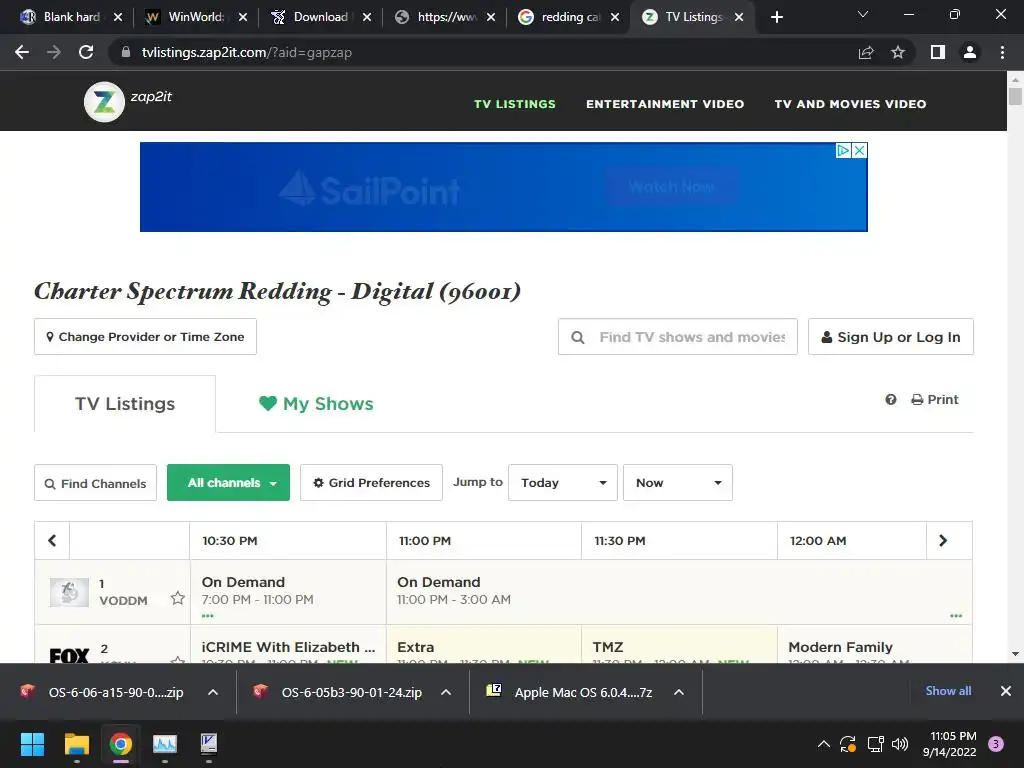Click the AdChoices icon on banner
The width and height of the screenshot is (1024, 768).
click(844, 150)
